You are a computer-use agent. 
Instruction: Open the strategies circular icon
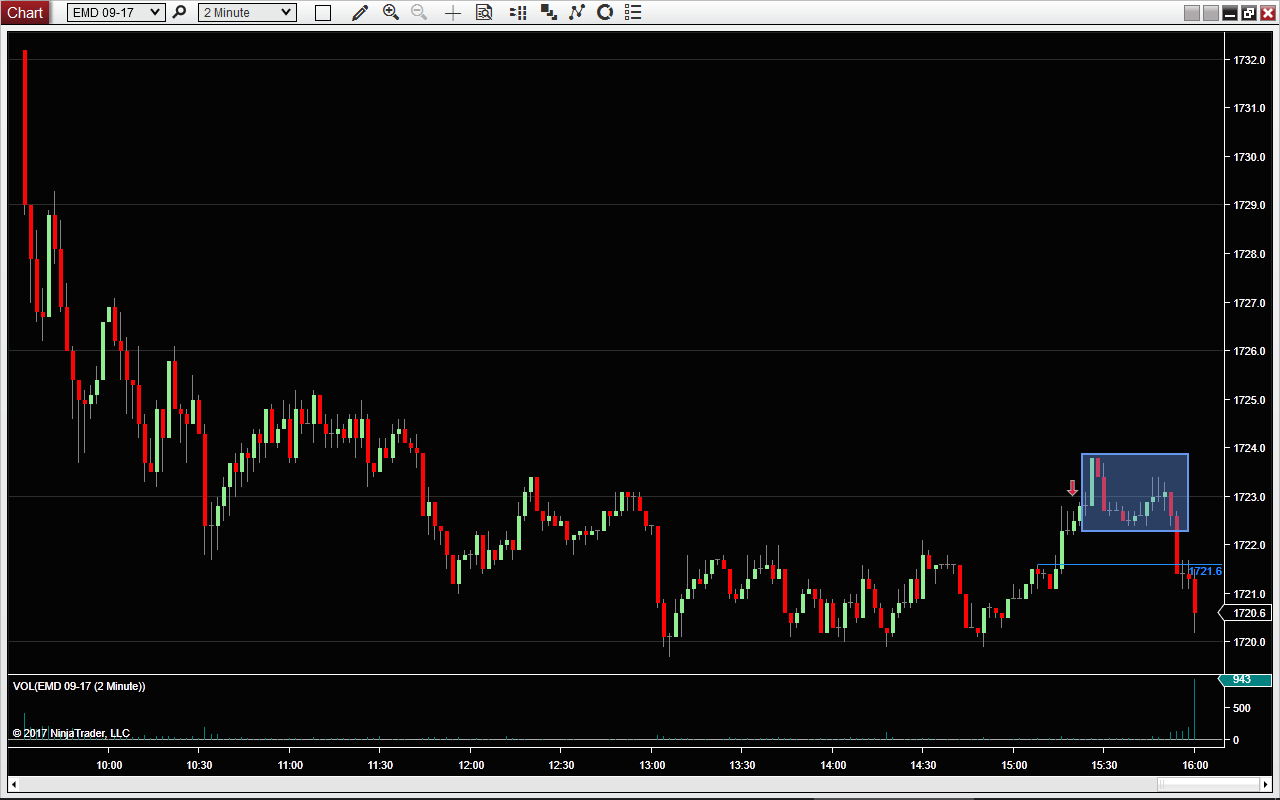(x=605, y=13)
